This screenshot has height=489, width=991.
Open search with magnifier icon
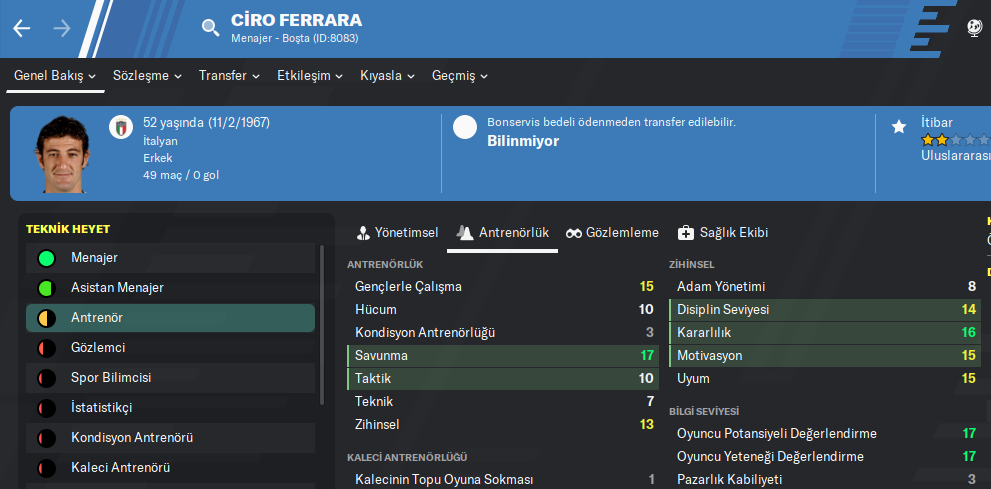(x=210, y=28)
